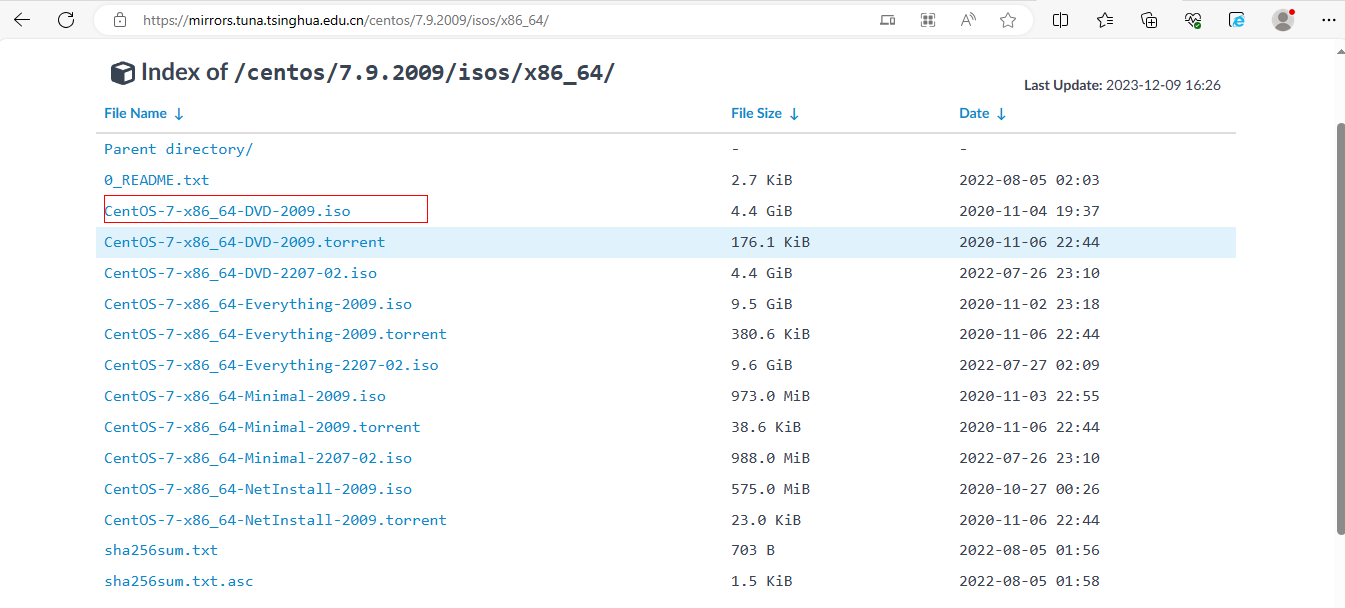Select the 973.0 MiB file size cell

[x=770, y=396]
